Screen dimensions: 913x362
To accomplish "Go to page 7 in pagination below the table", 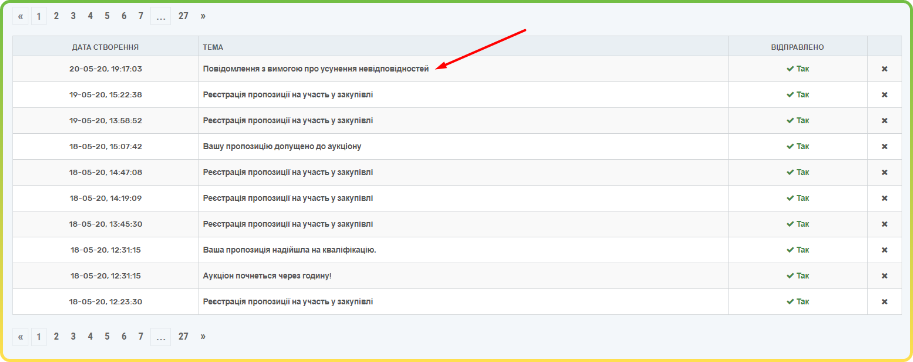I will click(140, 337).
